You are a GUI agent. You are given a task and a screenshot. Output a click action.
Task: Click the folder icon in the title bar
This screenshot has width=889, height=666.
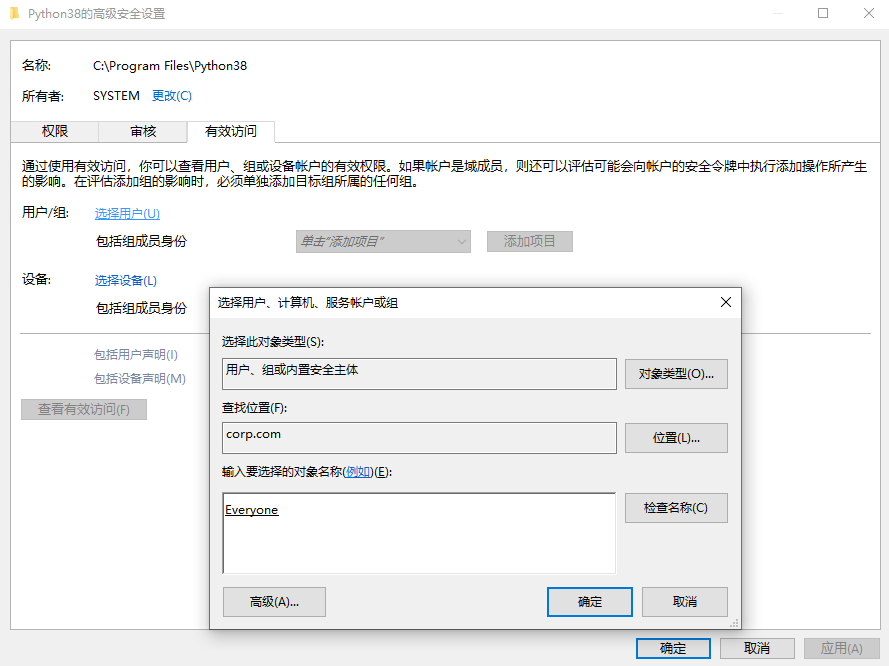pyautogui.click(x=15, y=13)
